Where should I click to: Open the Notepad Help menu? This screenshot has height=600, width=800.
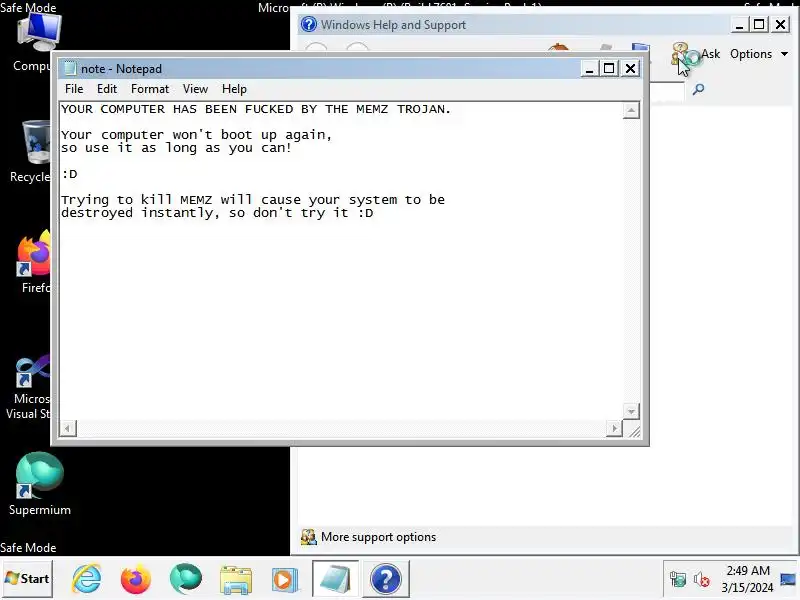pyautogui.click(x=234, y=89)
